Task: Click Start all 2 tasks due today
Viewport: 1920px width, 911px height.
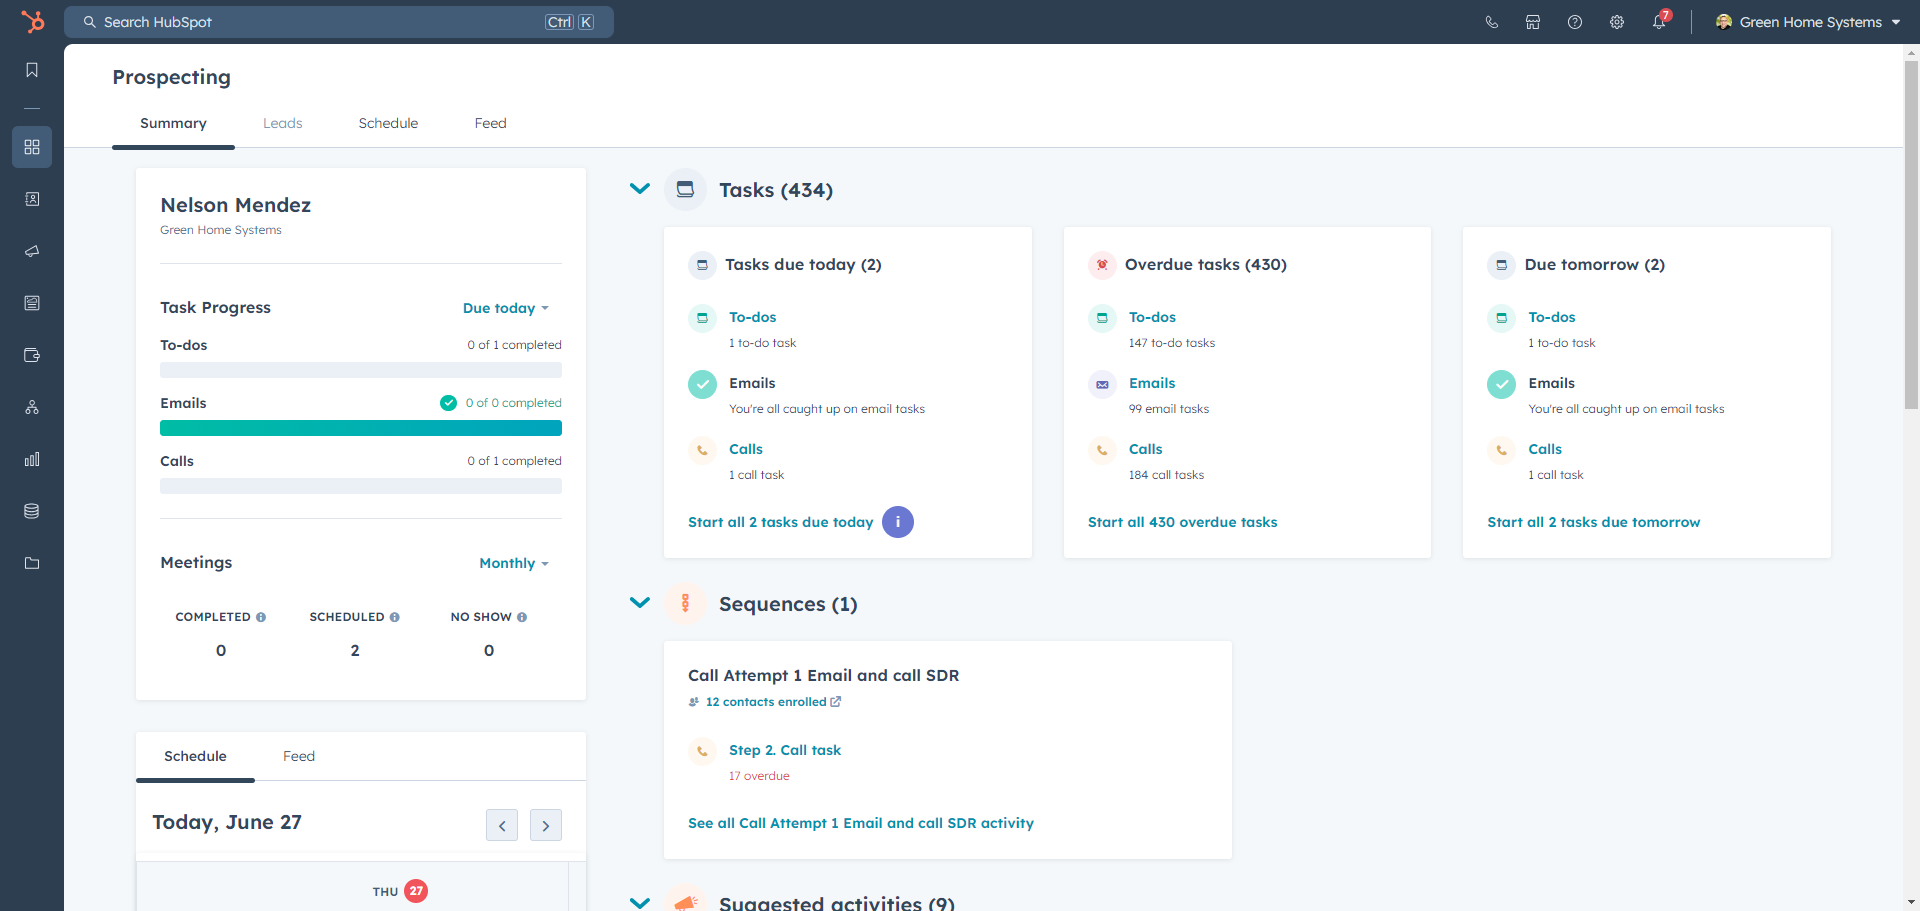Action: point(781,522)
